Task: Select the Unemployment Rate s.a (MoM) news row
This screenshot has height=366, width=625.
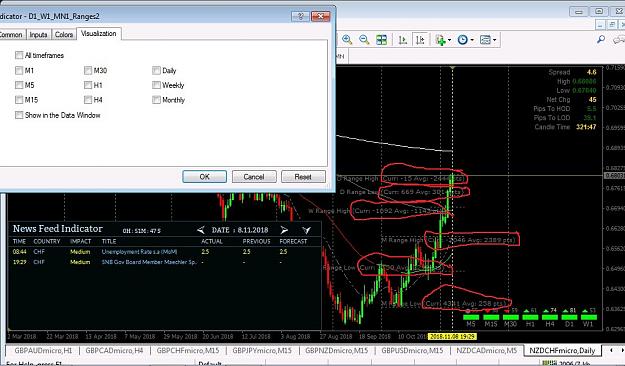Action: (x=164, y=252)
